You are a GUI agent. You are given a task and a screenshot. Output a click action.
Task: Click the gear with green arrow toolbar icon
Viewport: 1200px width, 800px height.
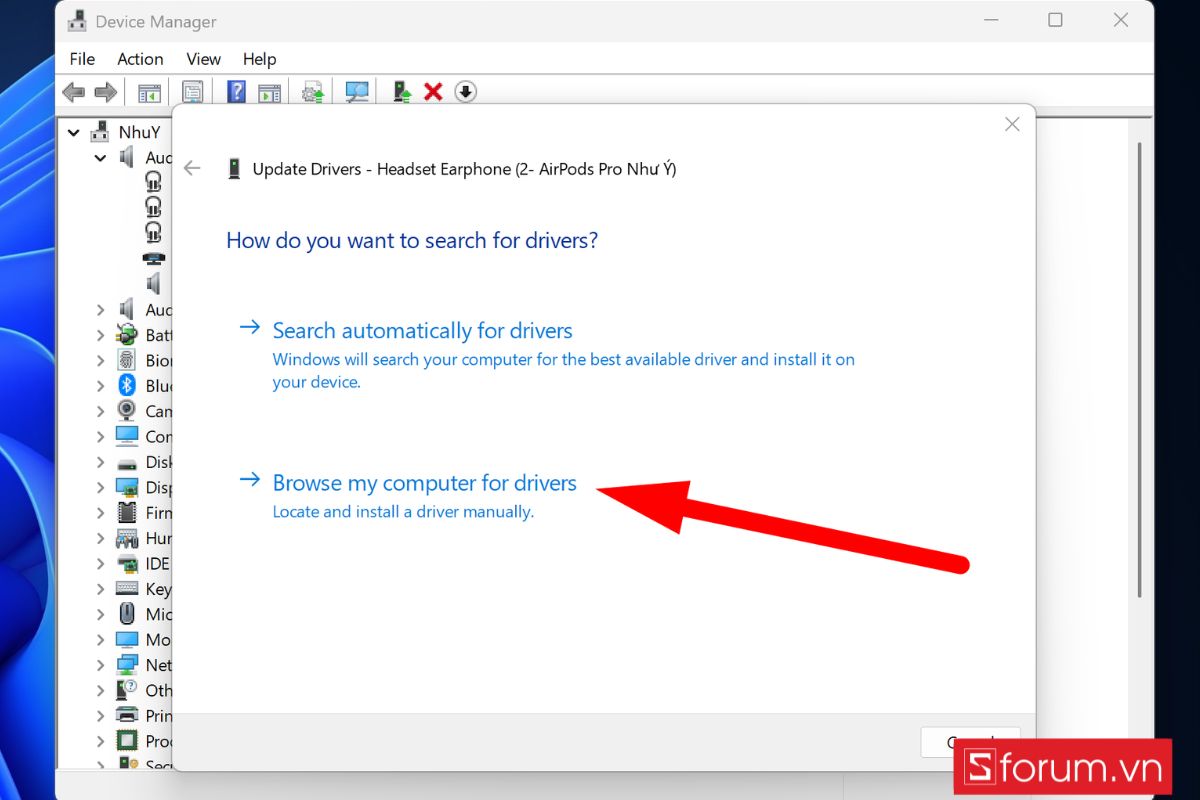(x=313, y=92)
